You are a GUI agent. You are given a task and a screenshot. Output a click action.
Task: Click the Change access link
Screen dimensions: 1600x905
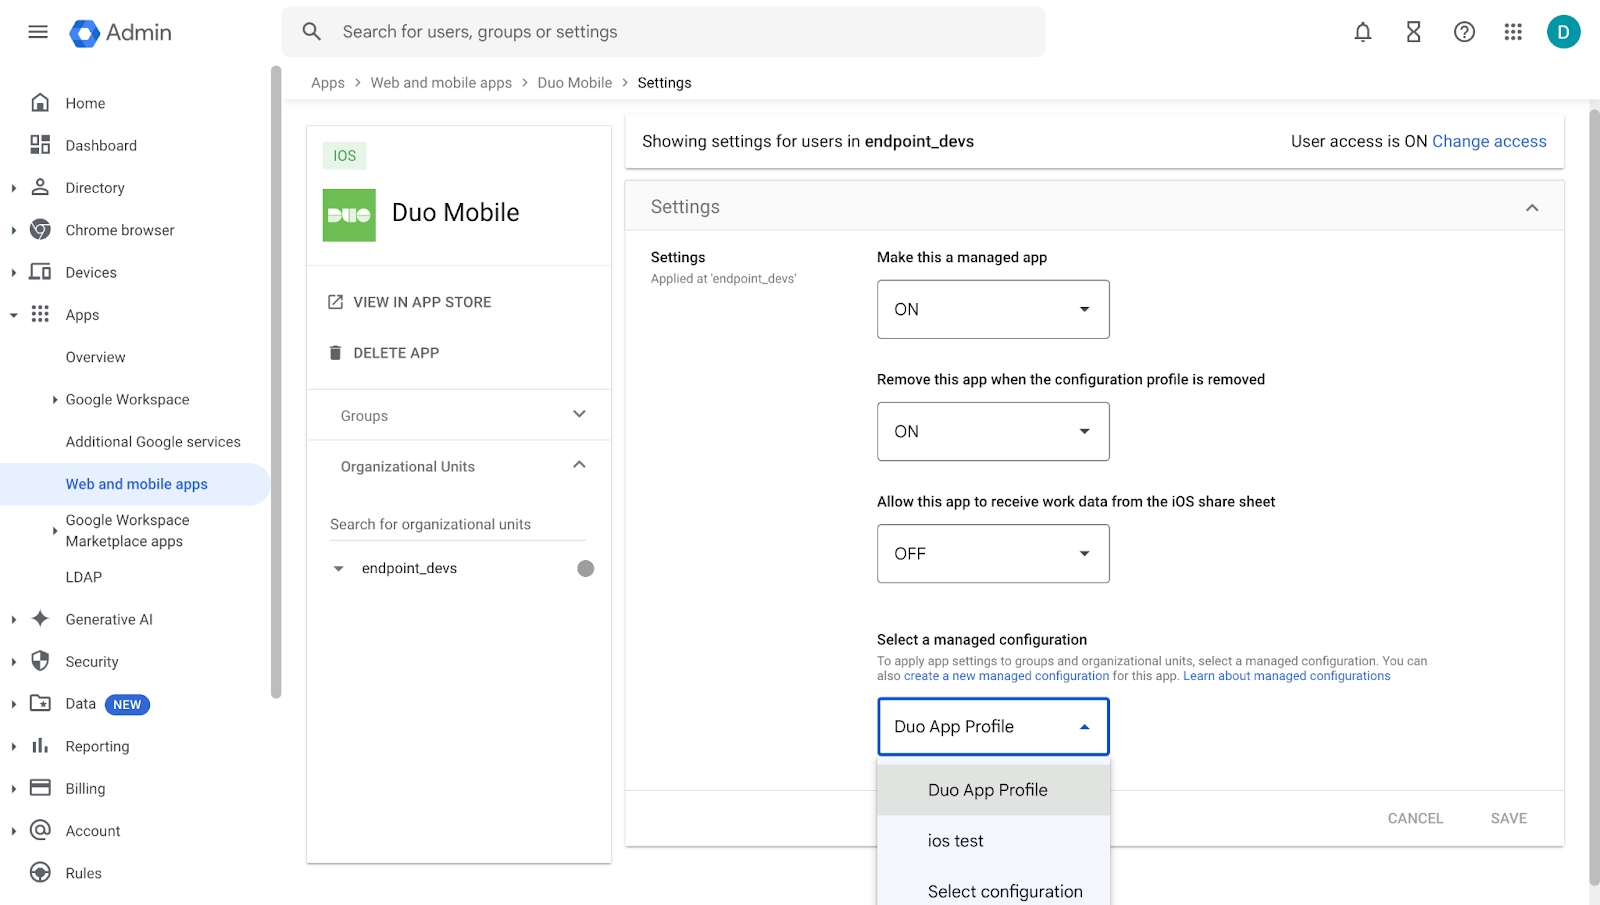coord(1489,141)
